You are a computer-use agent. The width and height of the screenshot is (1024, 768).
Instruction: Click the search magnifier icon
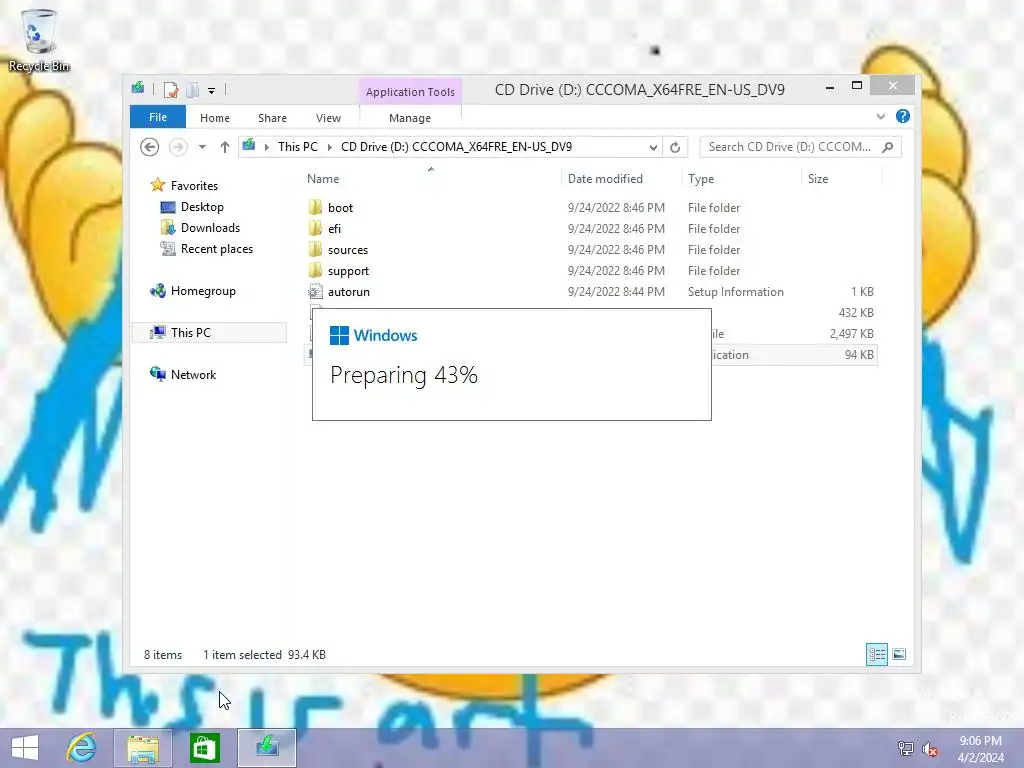pyautogui.click(x=888, y=147)
